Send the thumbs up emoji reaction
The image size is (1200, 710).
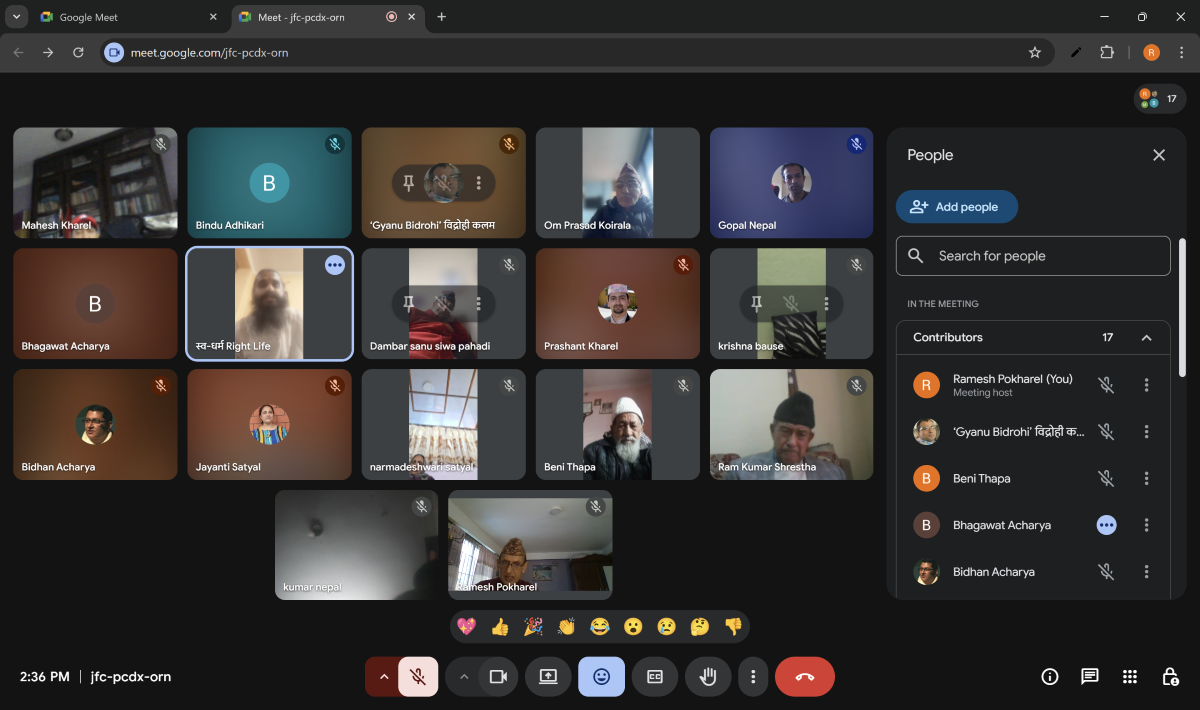pyautogui.click(x=500, y=627)
